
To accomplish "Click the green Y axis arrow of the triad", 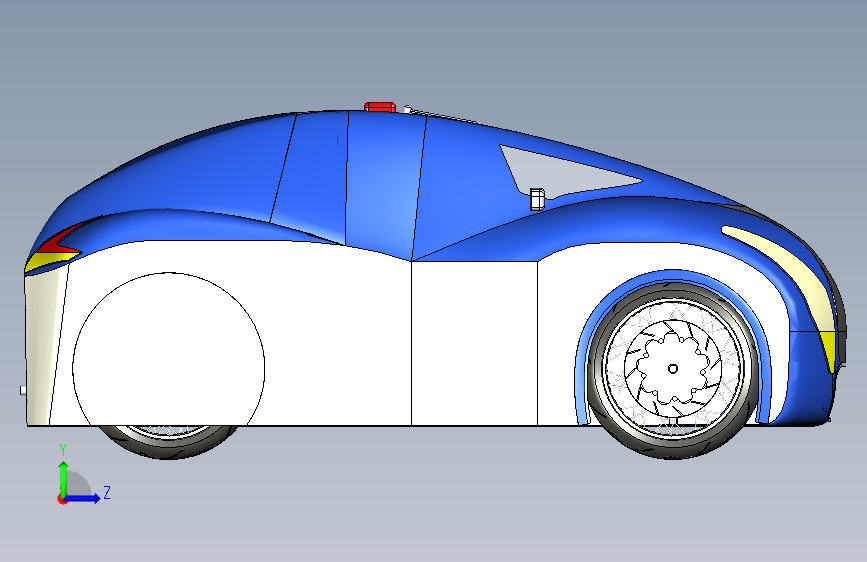I will (x=64, y=478).
